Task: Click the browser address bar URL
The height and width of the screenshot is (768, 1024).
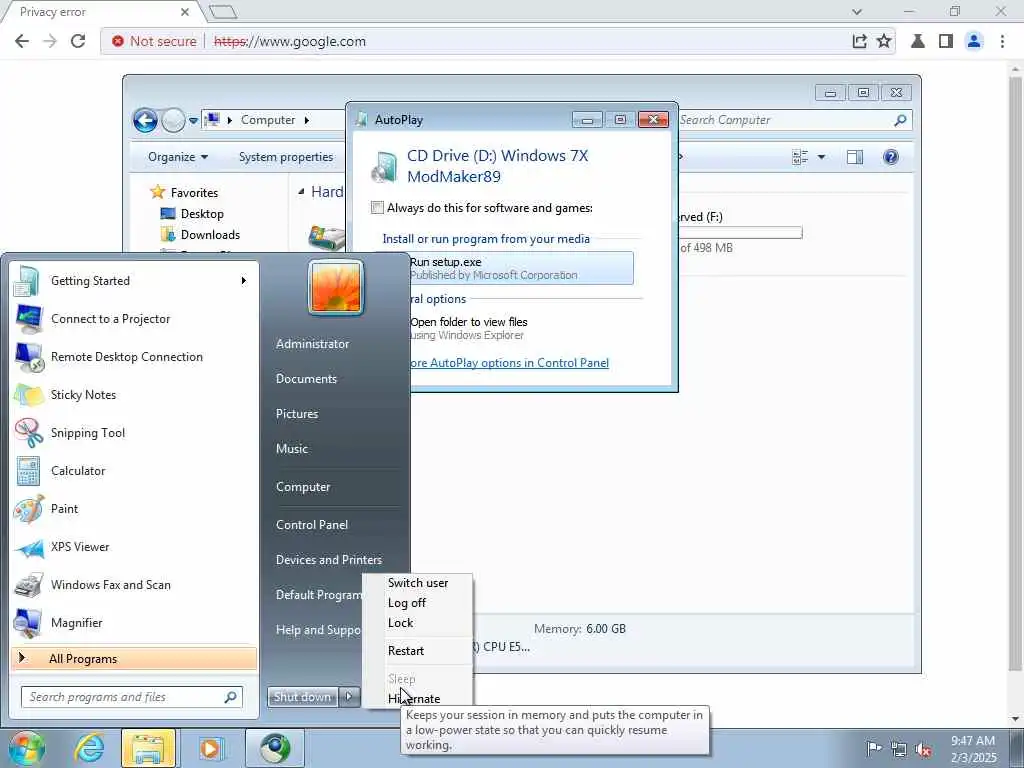Action: pyautogui.click(x=290, y=41)
